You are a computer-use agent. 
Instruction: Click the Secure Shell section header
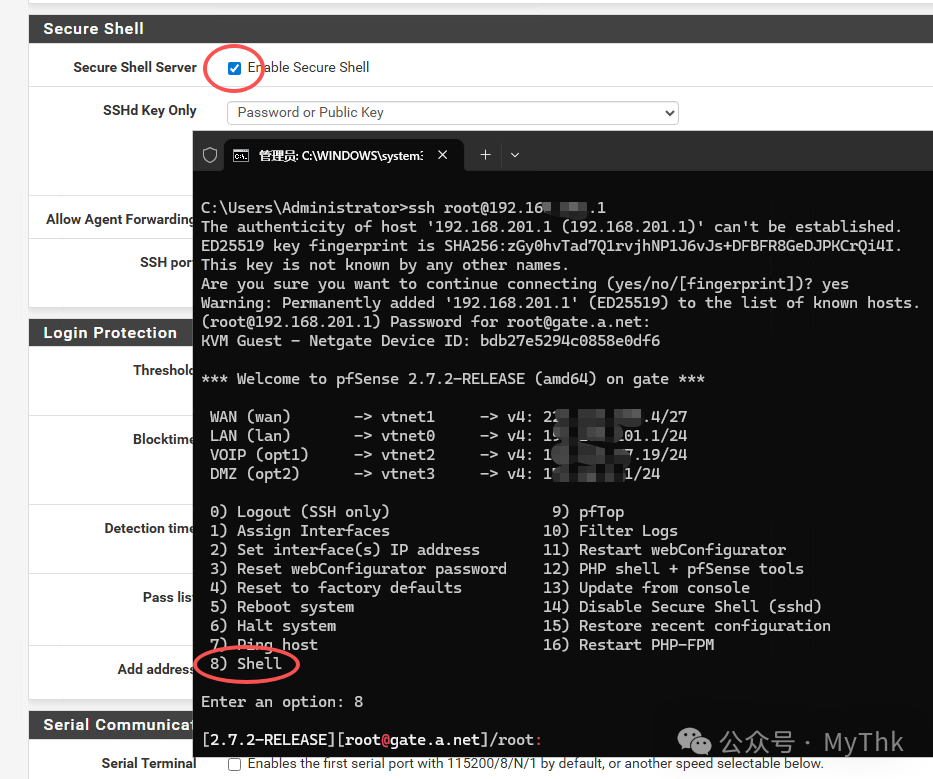pos(481,29)
